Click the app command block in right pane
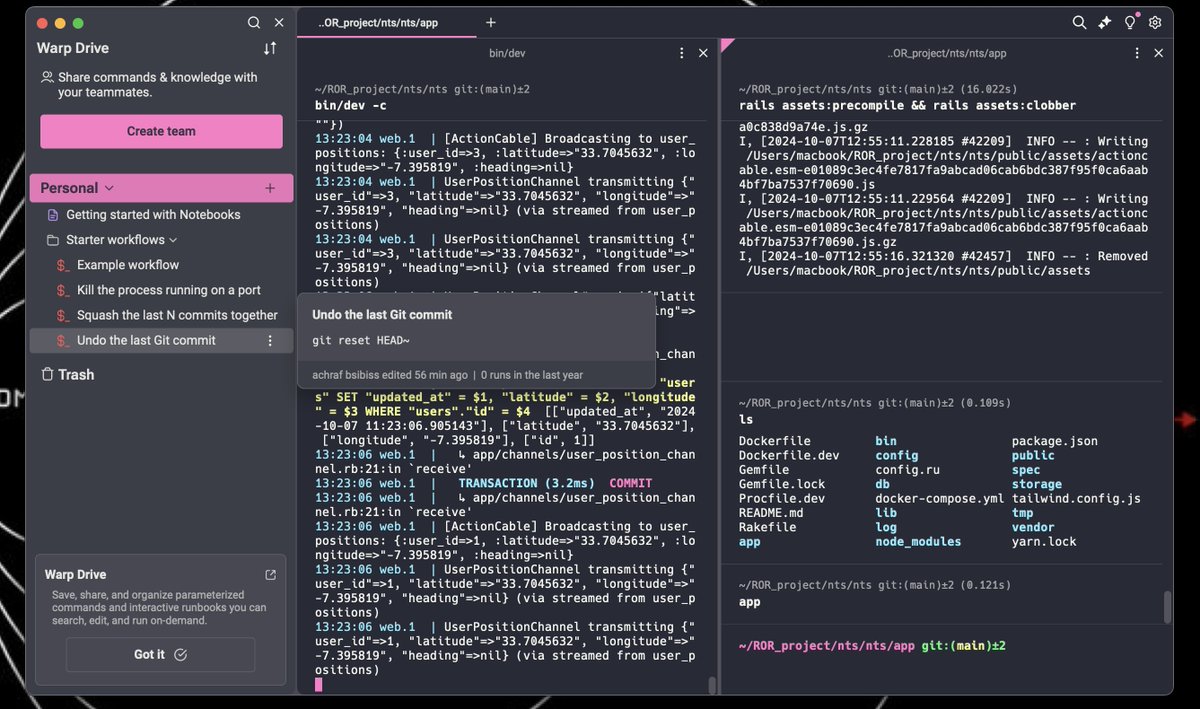Image resolution: width=1200 pixels, height=709 pixels. point(750,602)
